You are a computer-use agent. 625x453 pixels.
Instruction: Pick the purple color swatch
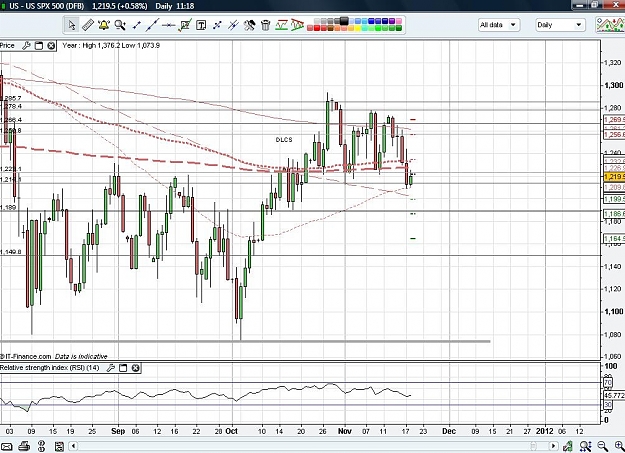coord(392,21)
